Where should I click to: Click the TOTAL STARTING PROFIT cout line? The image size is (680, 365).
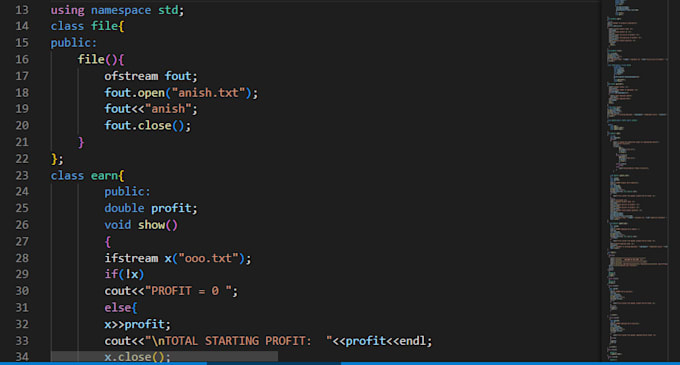click(x=268, y=341)
